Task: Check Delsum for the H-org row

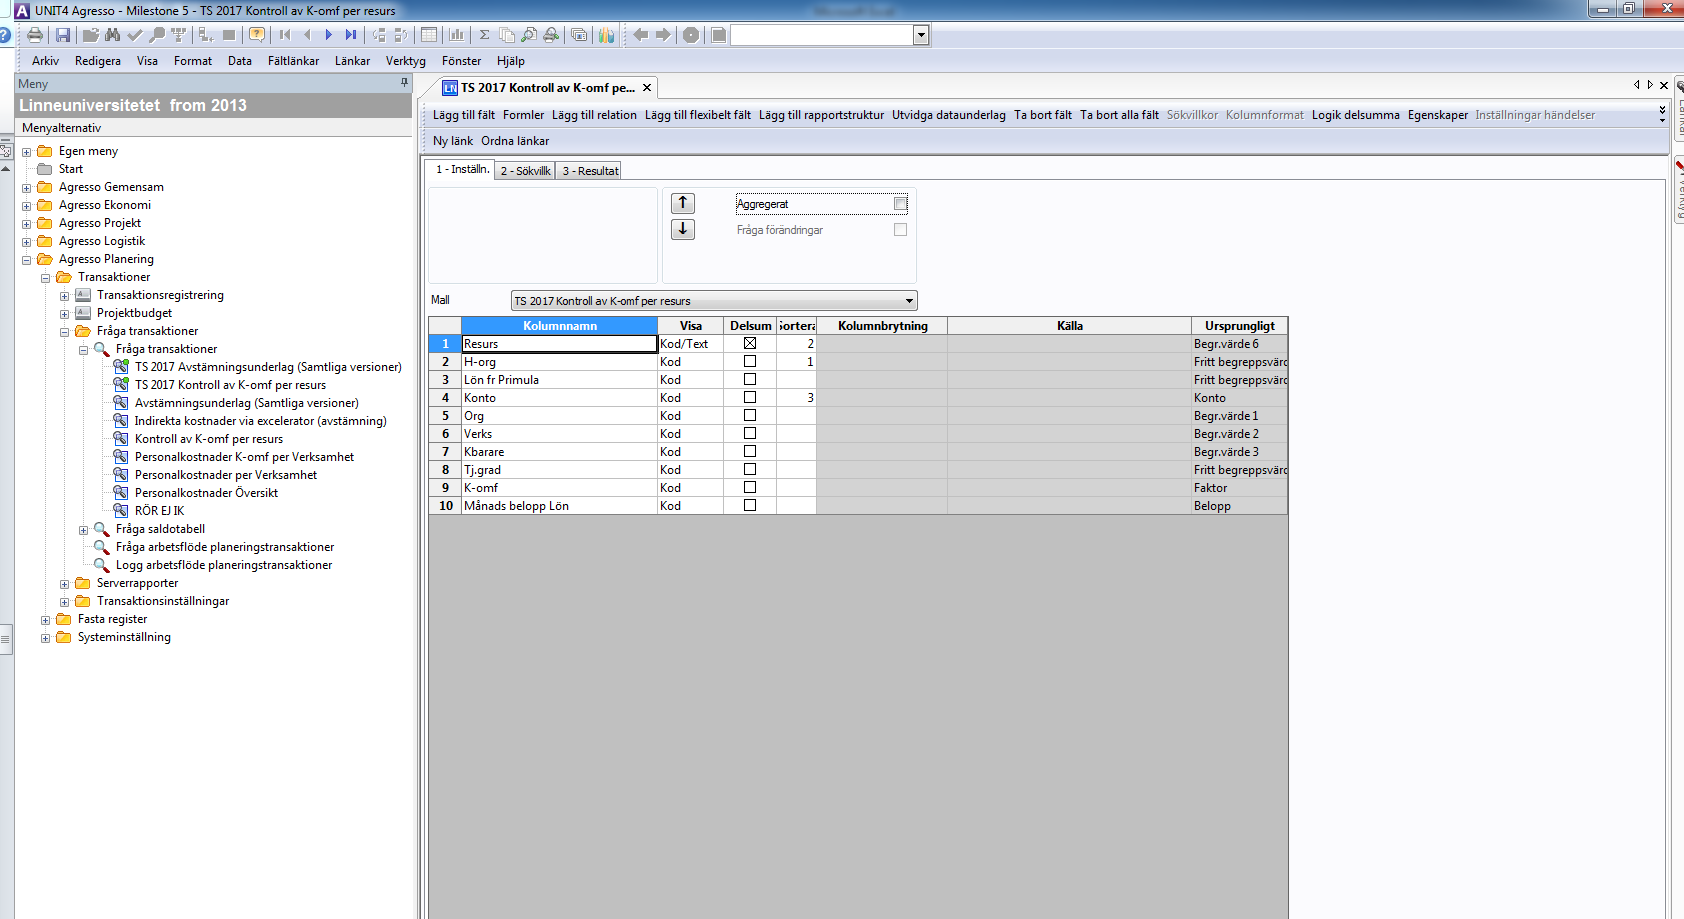Action: [x=750, y=361]
